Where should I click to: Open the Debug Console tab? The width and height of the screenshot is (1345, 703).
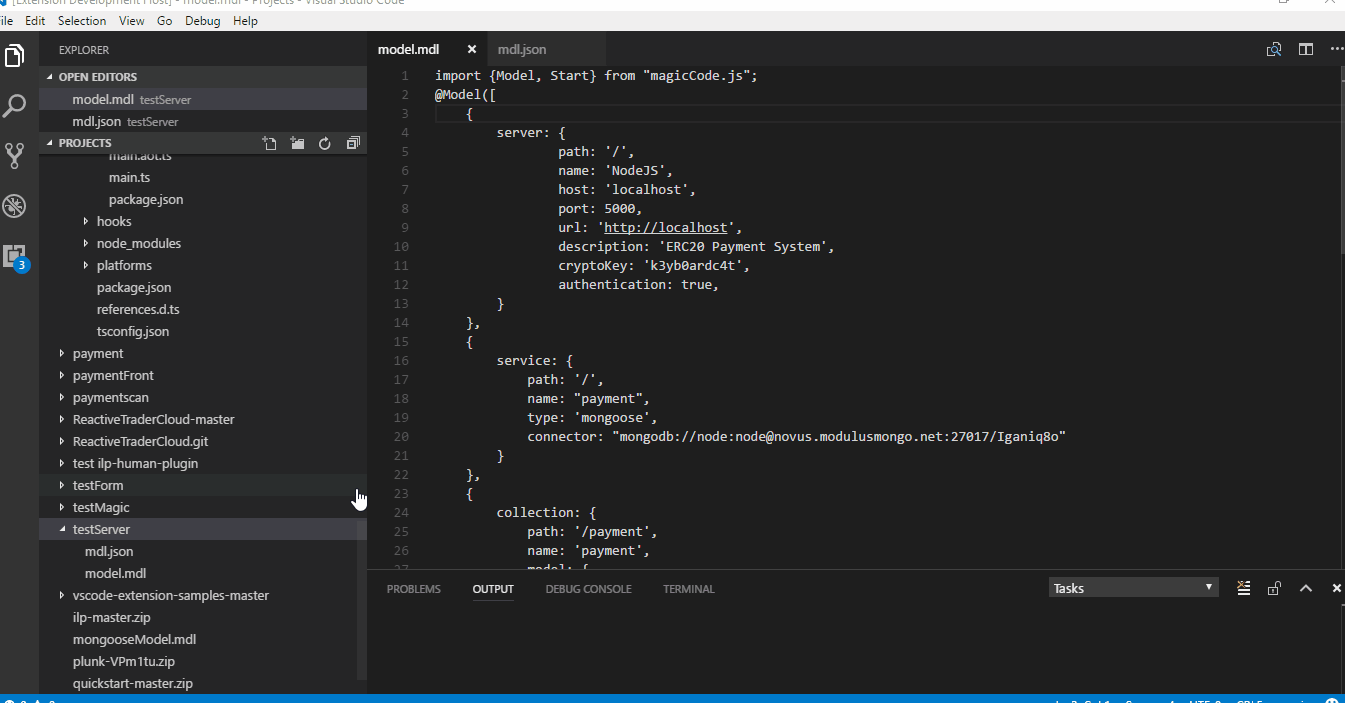pyautogui.click(x=588, y=589)
